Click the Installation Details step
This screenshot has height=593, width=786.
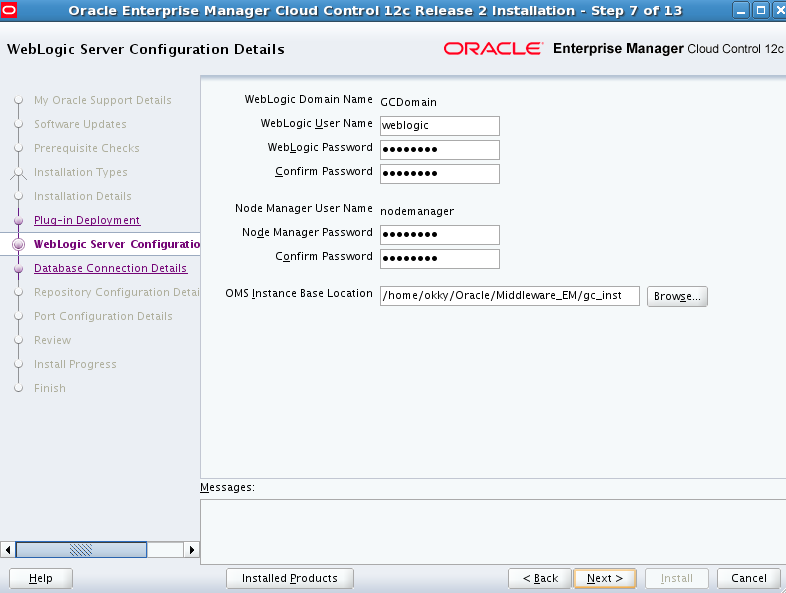83,196
